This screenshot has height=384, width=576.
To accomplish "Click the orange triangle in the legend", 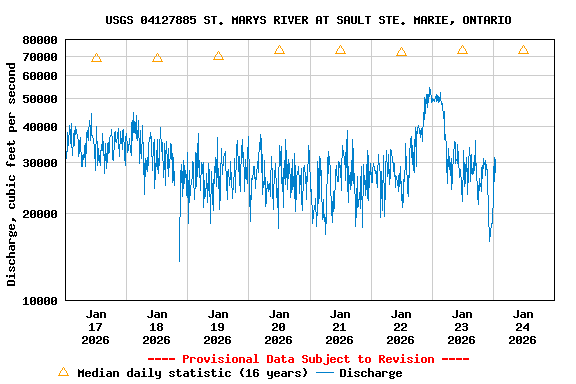I will [63, 372].
